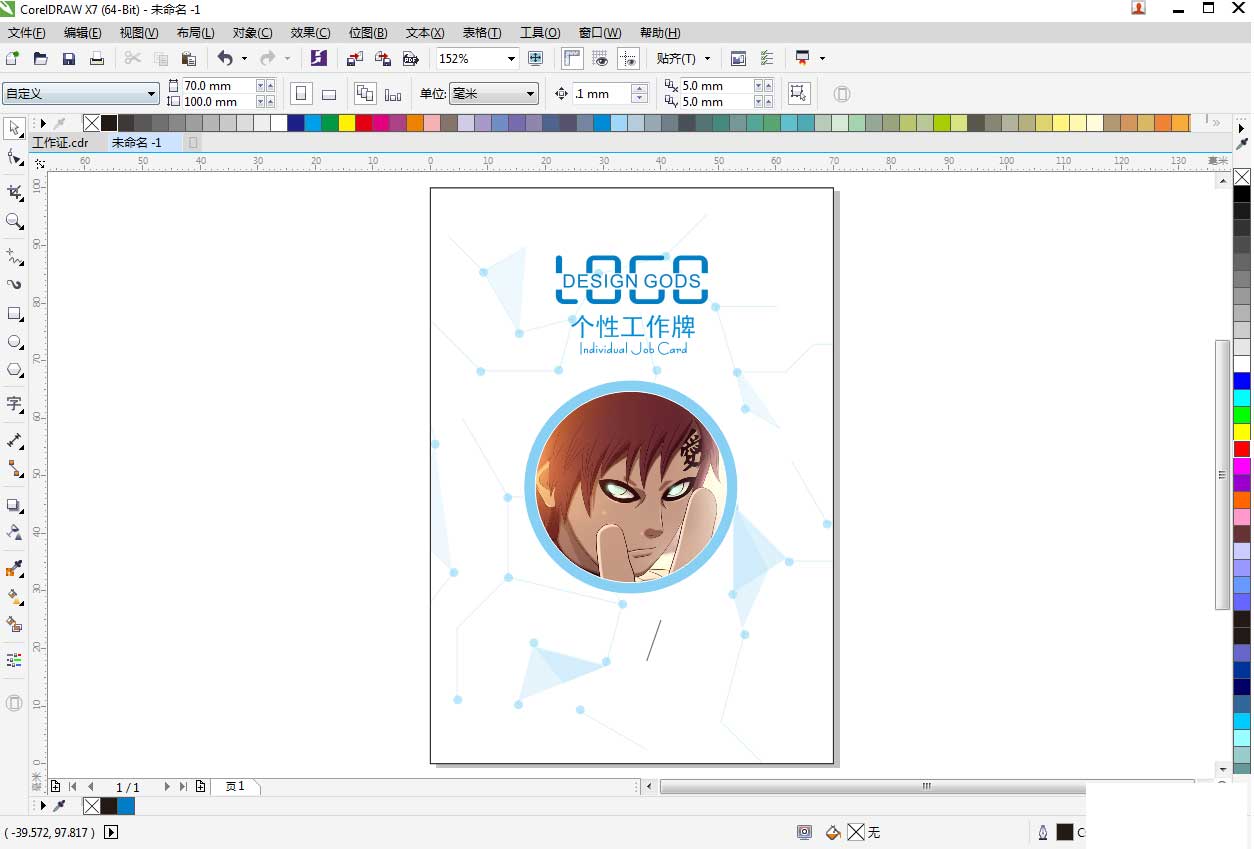
Task: Add page button after page navigator
Action: pyautogui.click(x=201, y=787)
